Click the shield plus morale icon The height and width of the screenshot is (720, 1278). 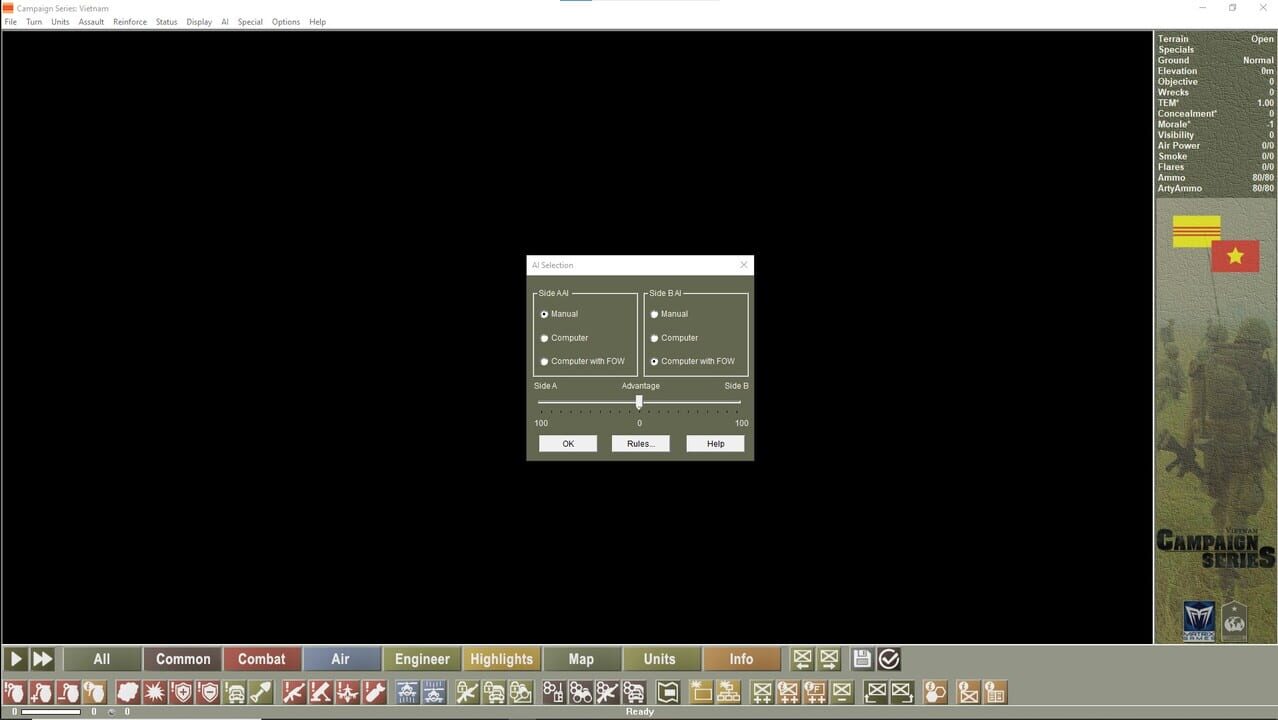[x=185, y=691]
